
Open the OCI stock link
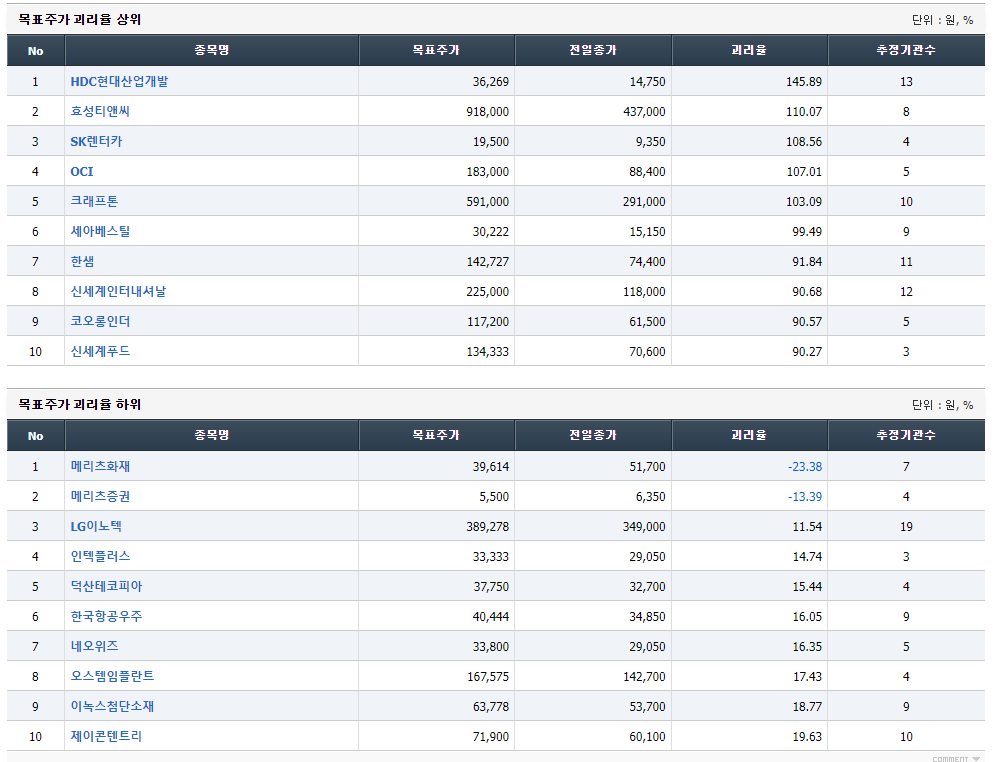coord(82,171)
